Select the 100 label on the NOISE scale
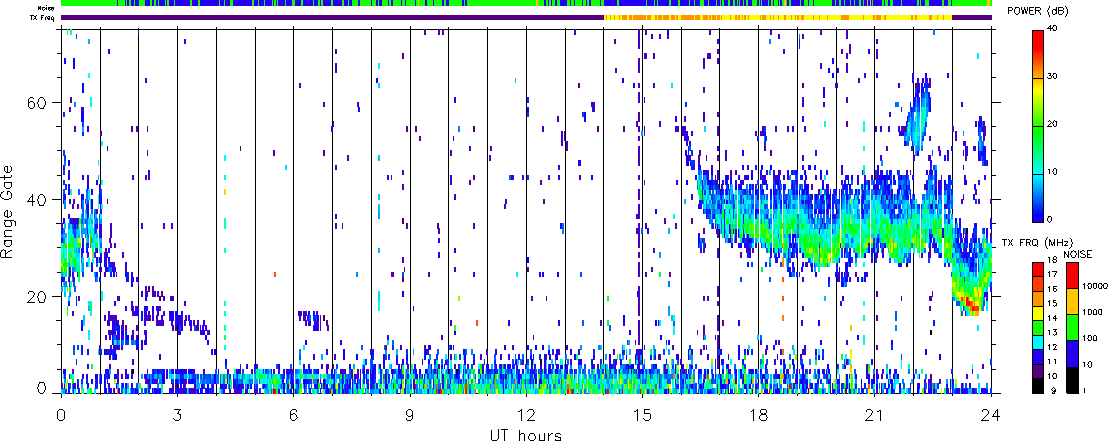The image size is (1108, 441). pos(1090,339)
